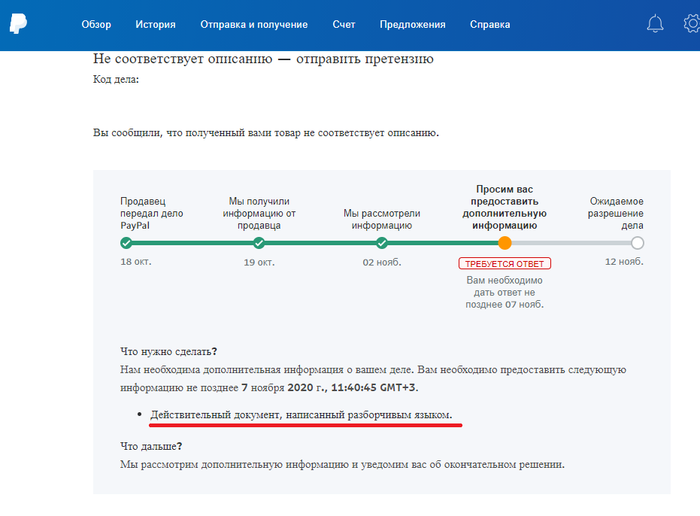Click the checkmark for 19 окт. step

259,243
